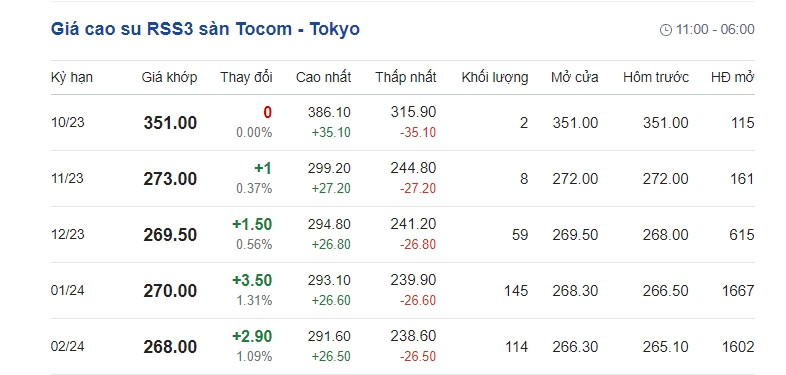This screenshot has width=786, height=375.
Task: Select the Kỳ hạn column header
Action: (x=72, y=78)
